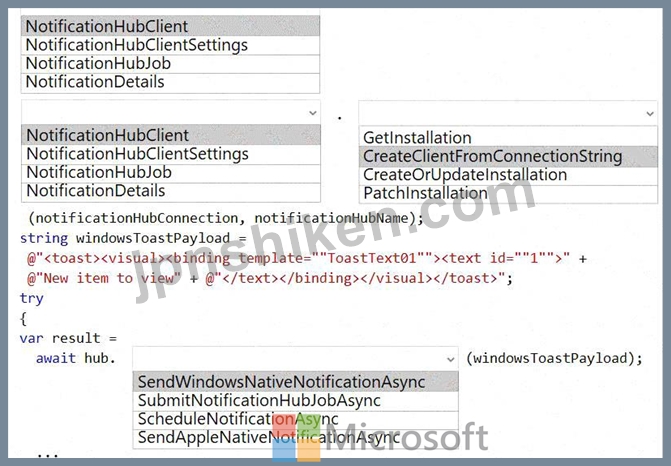671x466 pixels.
Task: Select SendAppleNativeNotificationAsync option
Action: point(295,438)
